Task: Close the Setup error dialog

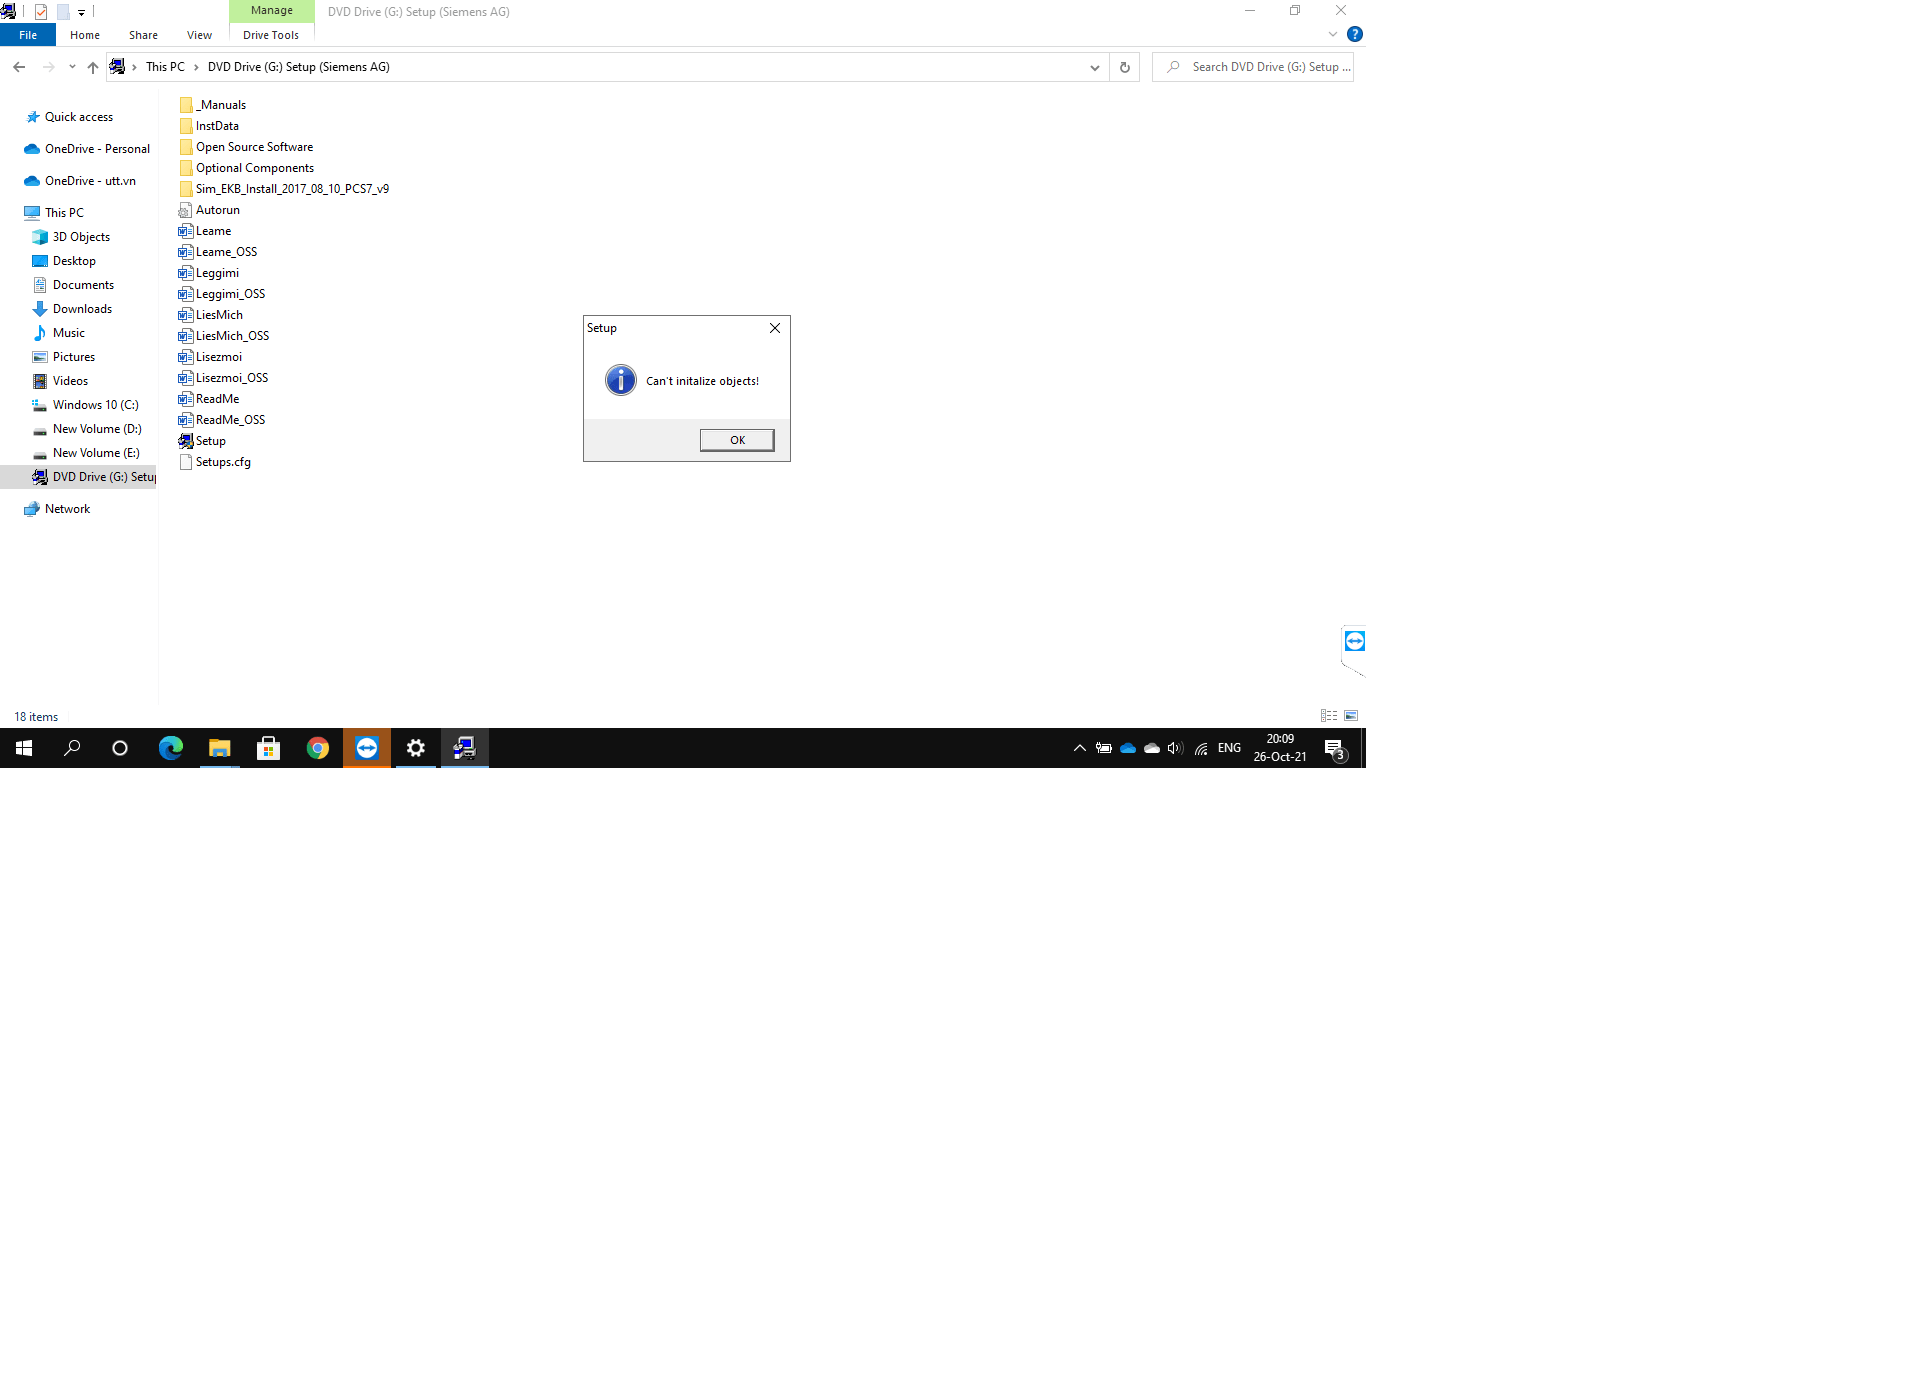Action: tap(774, 328)
